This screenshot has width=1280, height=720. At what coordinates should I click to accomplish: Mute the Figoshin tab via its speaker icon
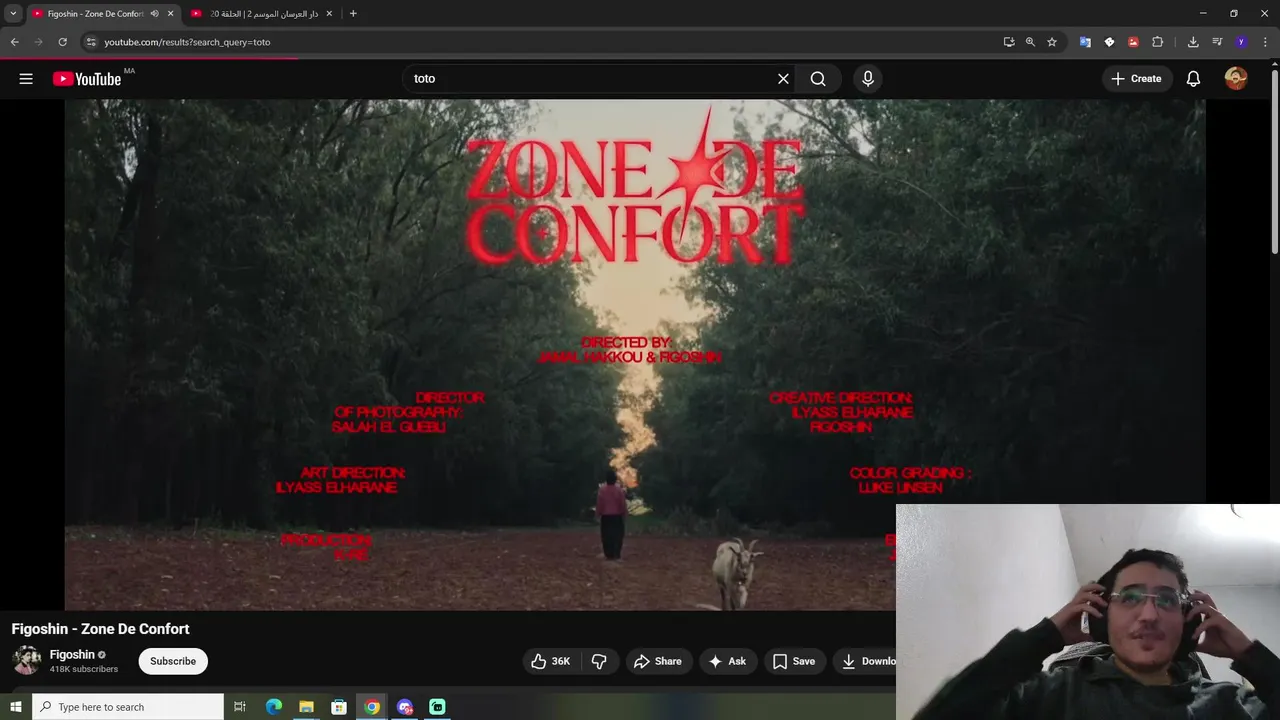pyautogui.click(x=154, y=14)
